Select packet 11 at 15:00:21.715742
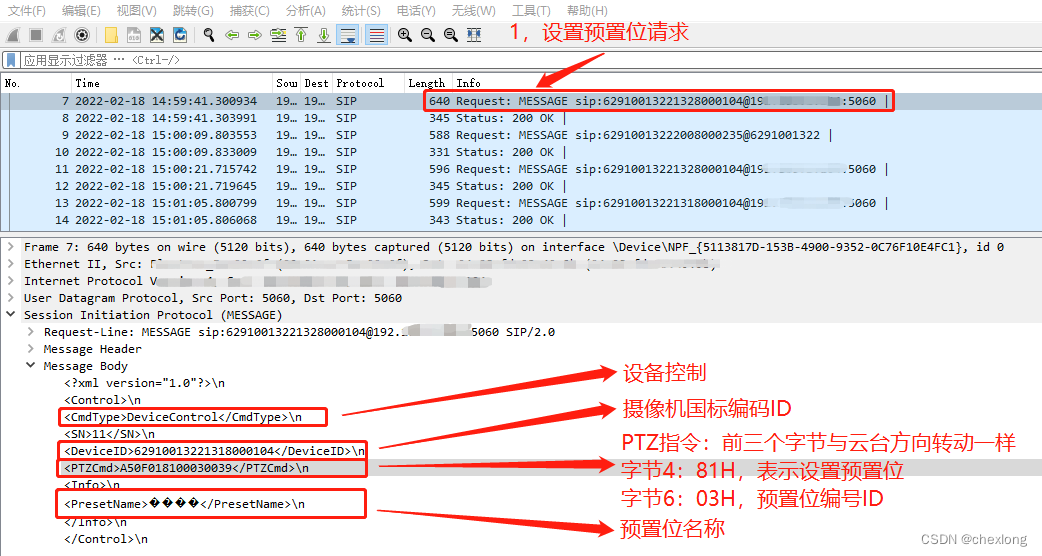The width and height of the screenshot is (1042, 556). pos(521,169)
